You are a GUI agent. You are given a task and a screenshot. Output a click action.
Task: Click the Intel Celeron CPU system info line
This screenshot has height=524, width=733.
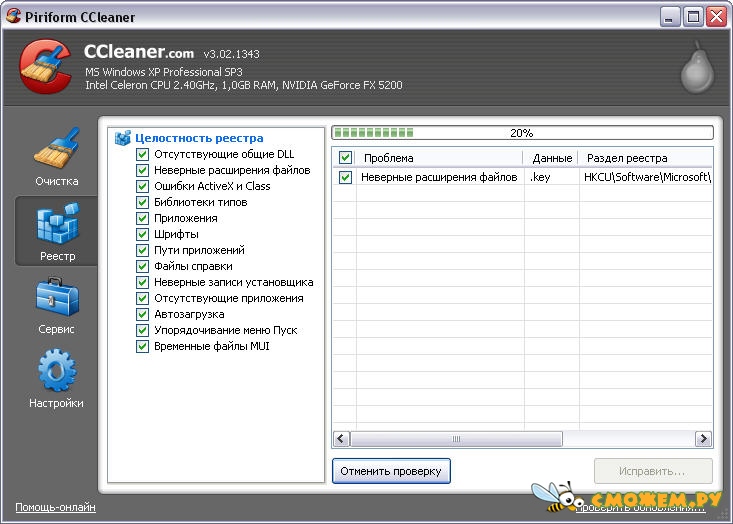click(244, 85)
